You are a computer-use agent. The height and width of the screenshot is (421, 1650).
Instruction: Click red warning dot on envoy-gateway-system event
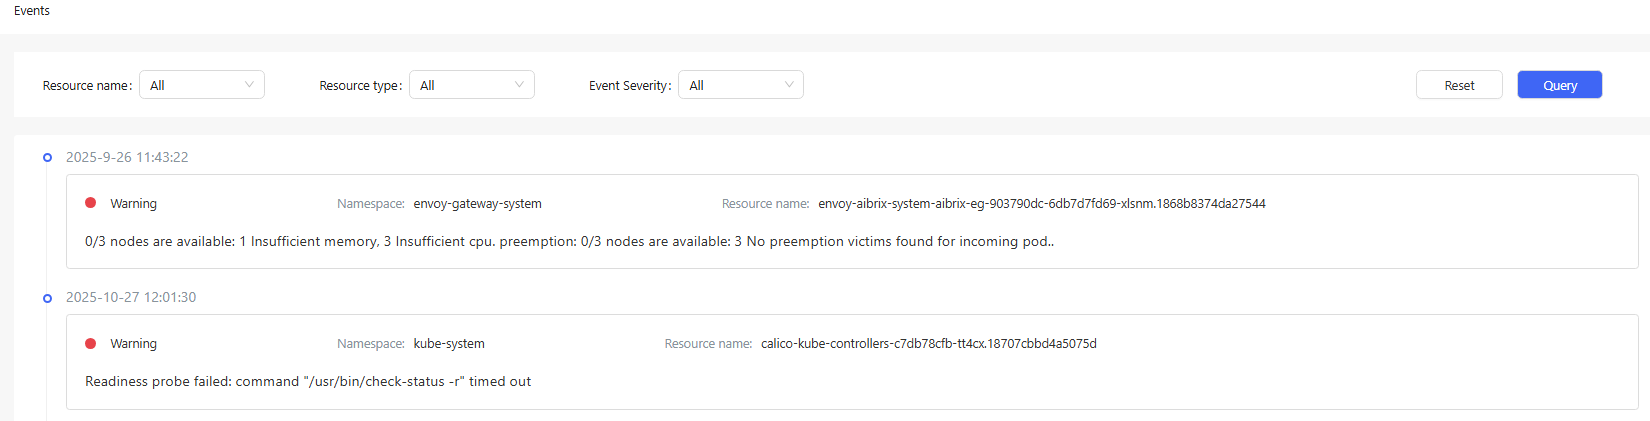(x=91, y=203)
